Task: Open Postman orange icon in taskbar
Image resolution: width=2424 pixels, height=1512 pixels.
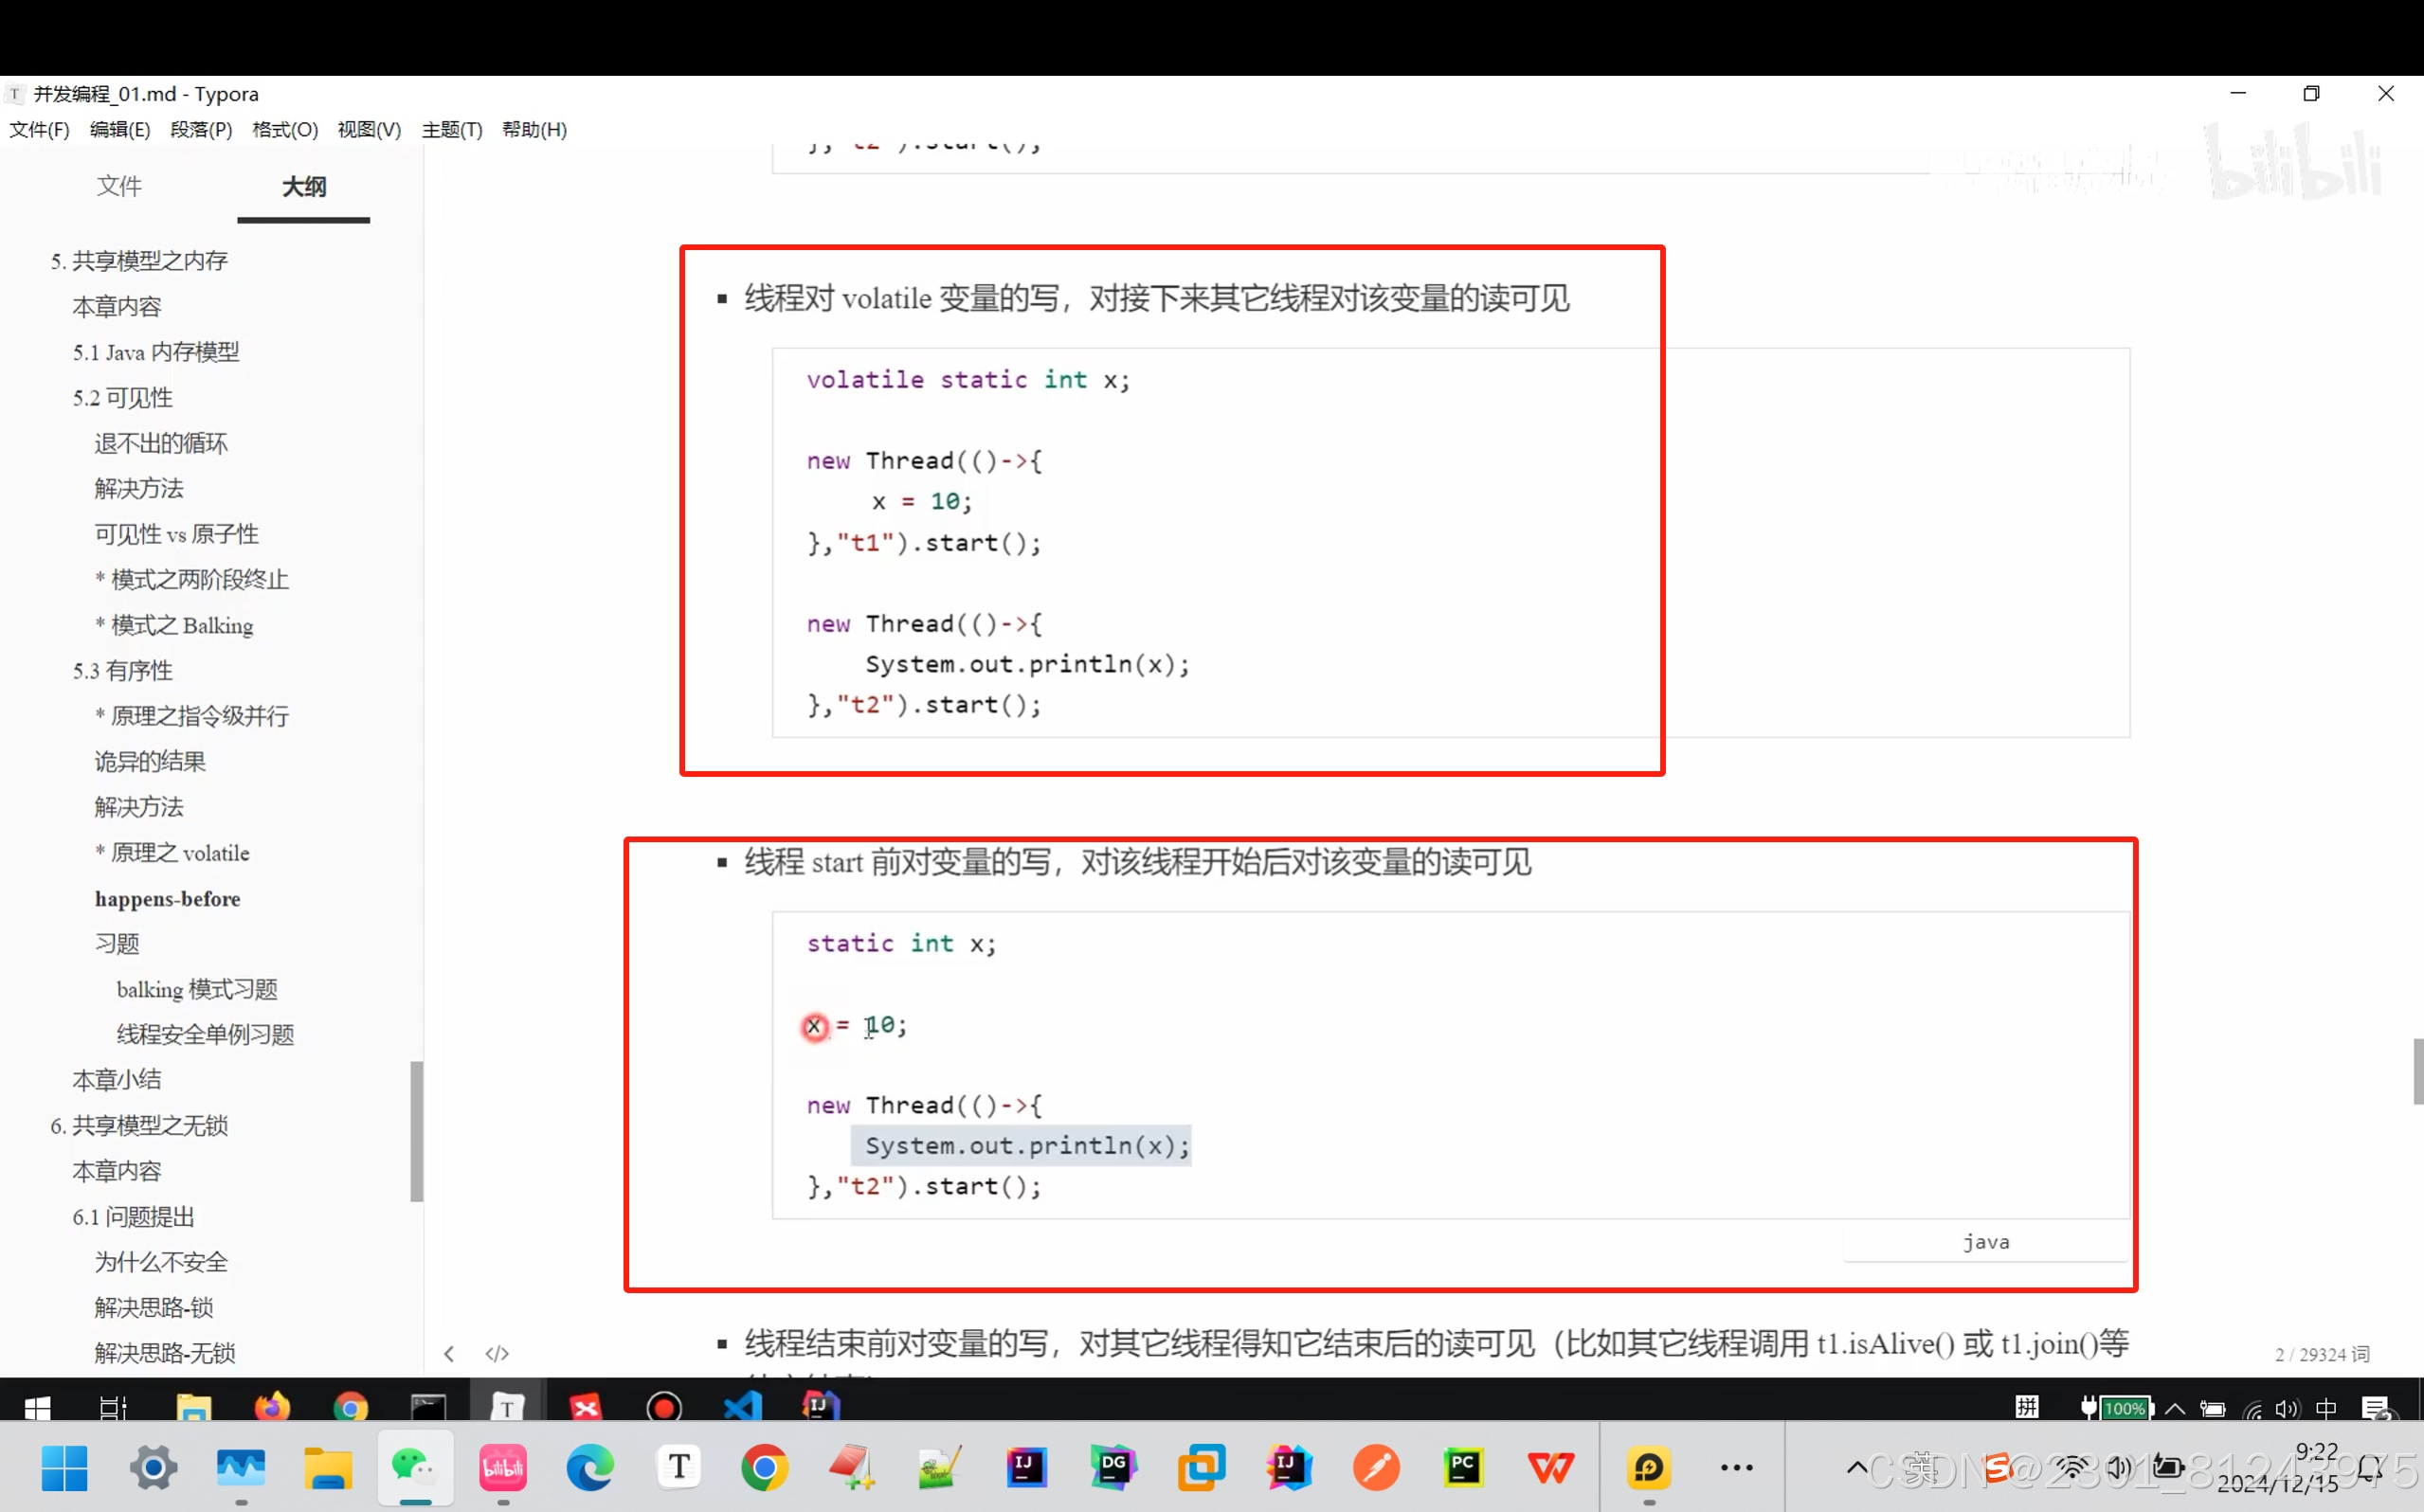Action: [x=1377, y=1467]
